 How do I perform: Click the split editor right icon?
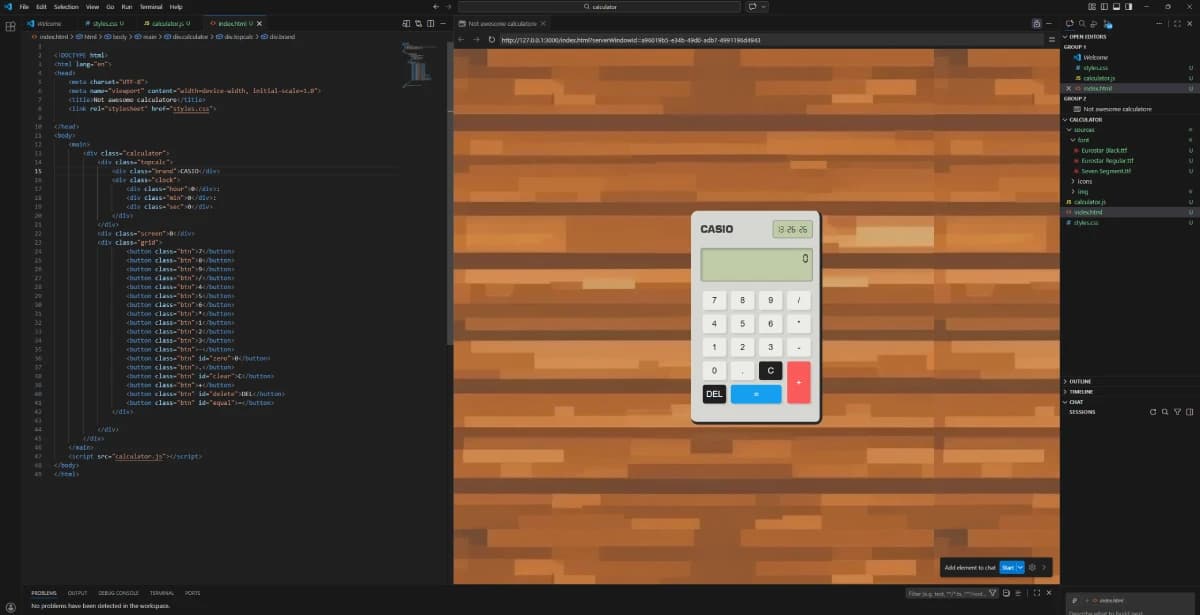pyautogui.click(x=431, y=23)
